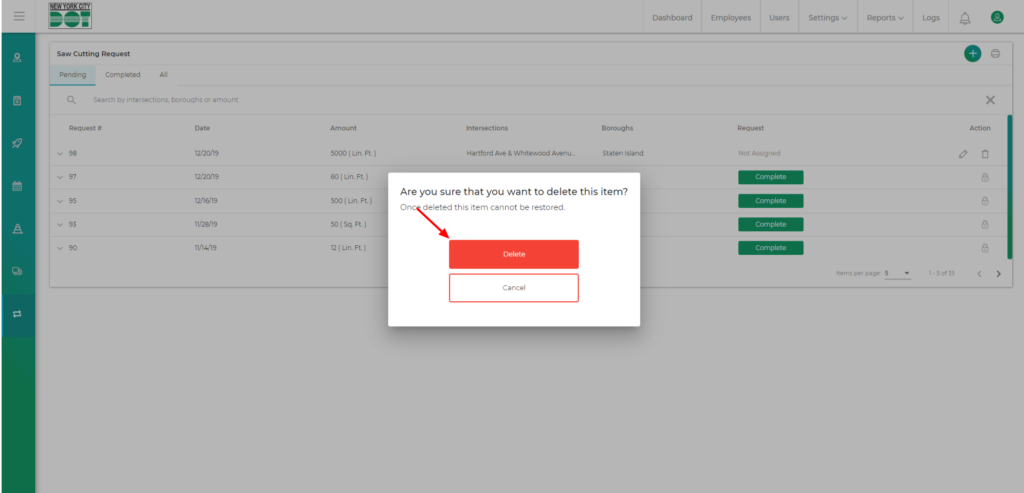Click the trash icon for request 98
1024x493 pixels.
click(x=985, y=154)
